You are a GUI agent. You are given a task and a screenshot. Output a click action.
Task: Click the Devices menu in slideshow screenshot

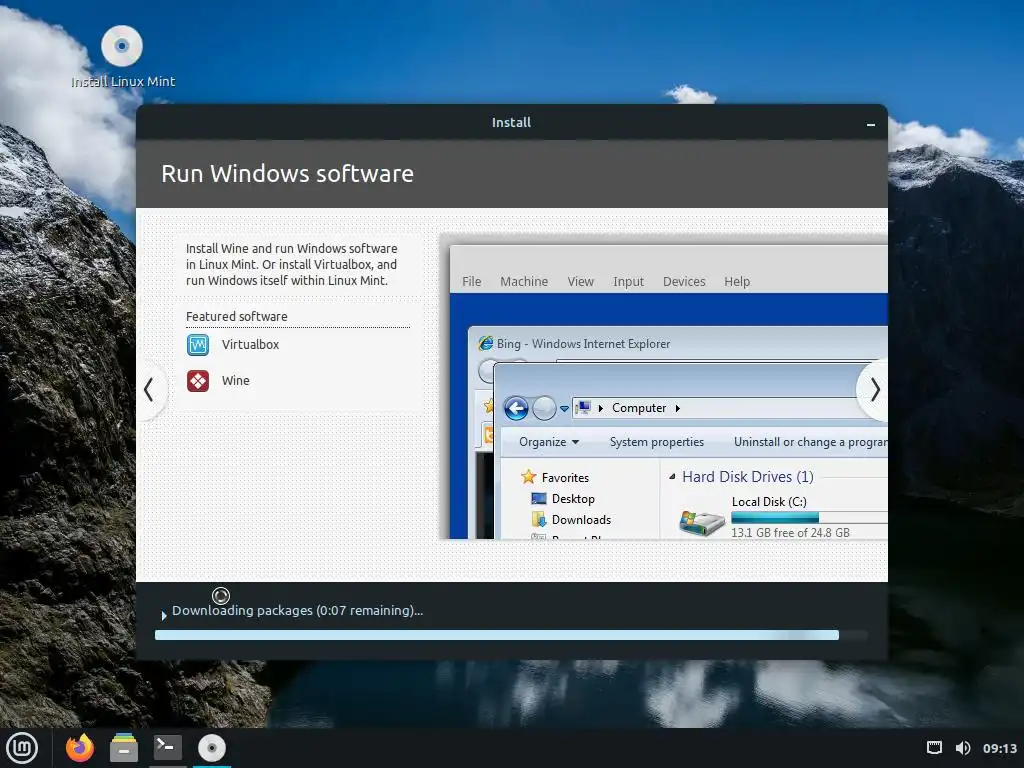point(684,281)
